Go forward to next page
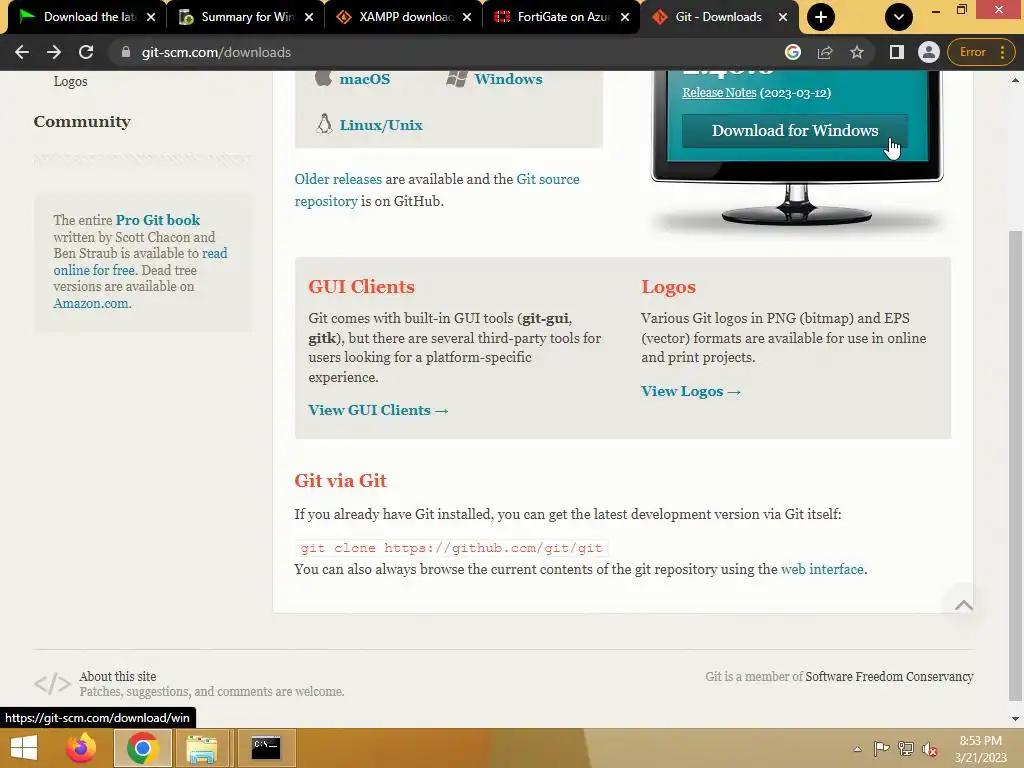1024x768 pixels. point(54,52)
